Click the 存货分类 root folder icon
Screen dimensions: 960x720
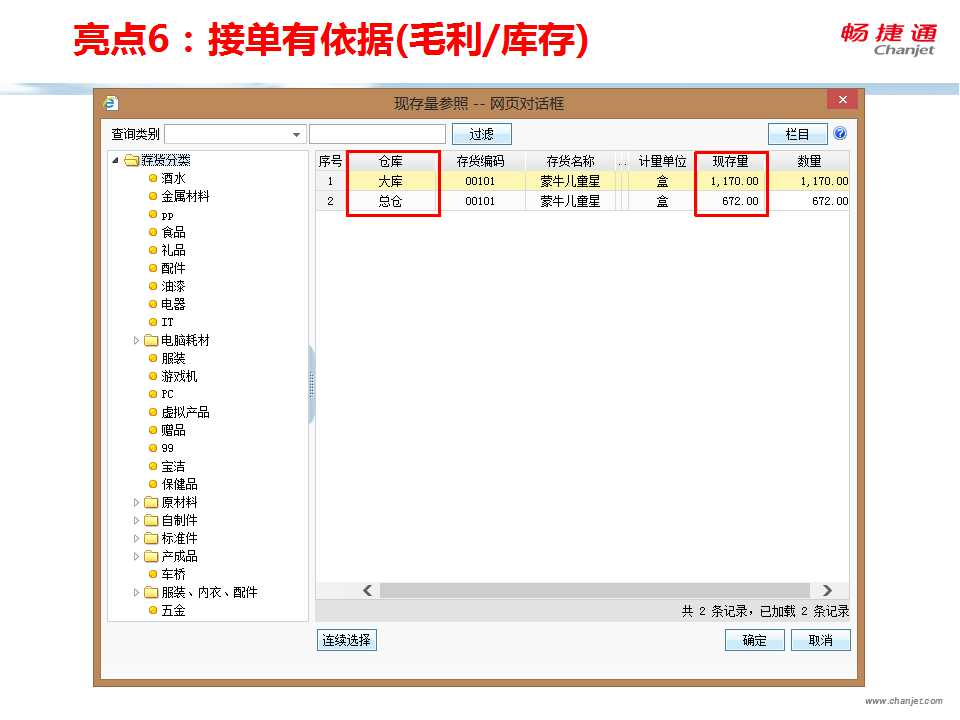[131, 161]
